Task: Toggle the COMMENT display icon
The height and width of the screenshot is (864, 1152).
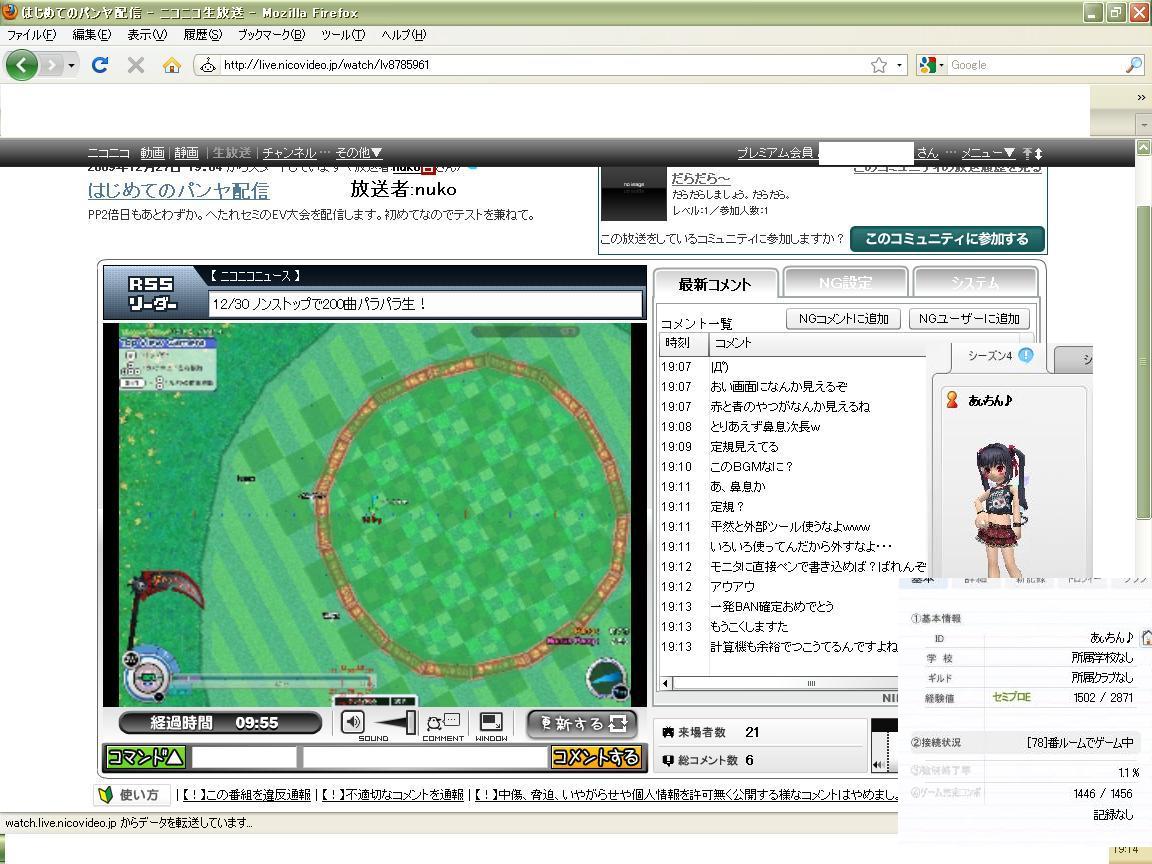Action: coord(442,722)
